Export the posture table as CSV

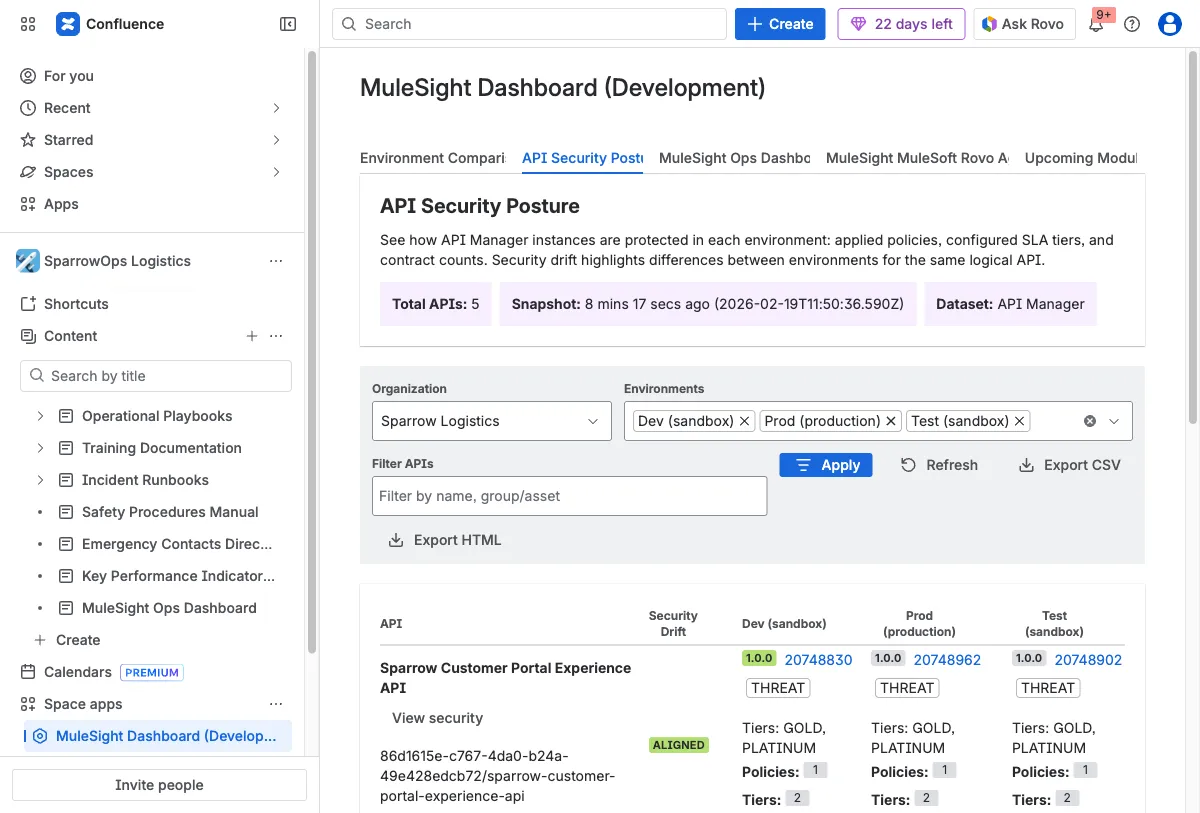tap(1068, 465)
